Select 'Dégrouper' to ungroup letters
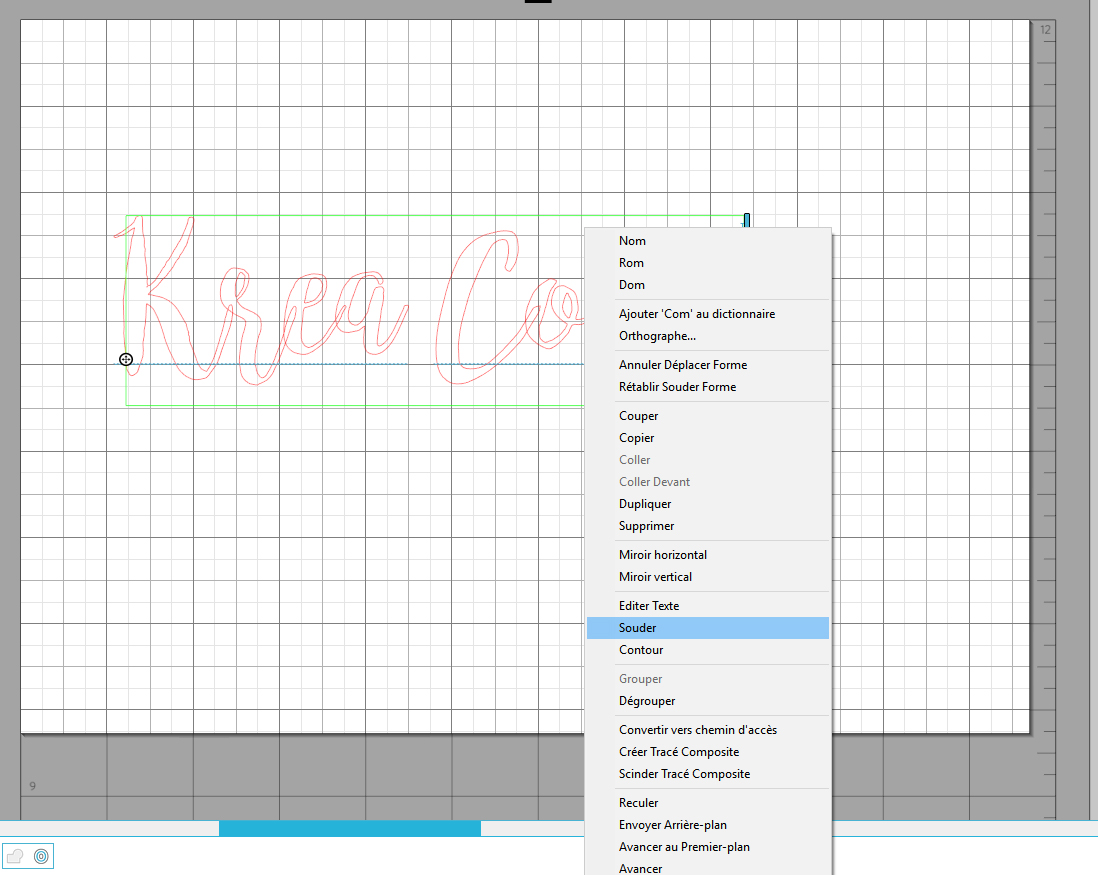Viewport: 1098px width, 875px height. pyautogui.click(x=647, y=701)
